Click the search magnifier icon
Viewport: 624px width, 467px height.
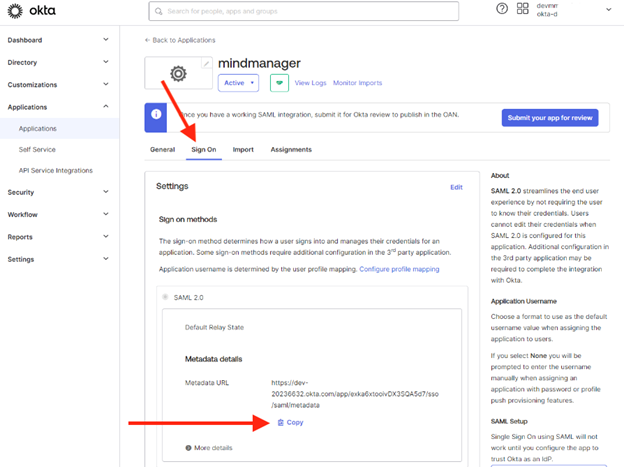158,11
